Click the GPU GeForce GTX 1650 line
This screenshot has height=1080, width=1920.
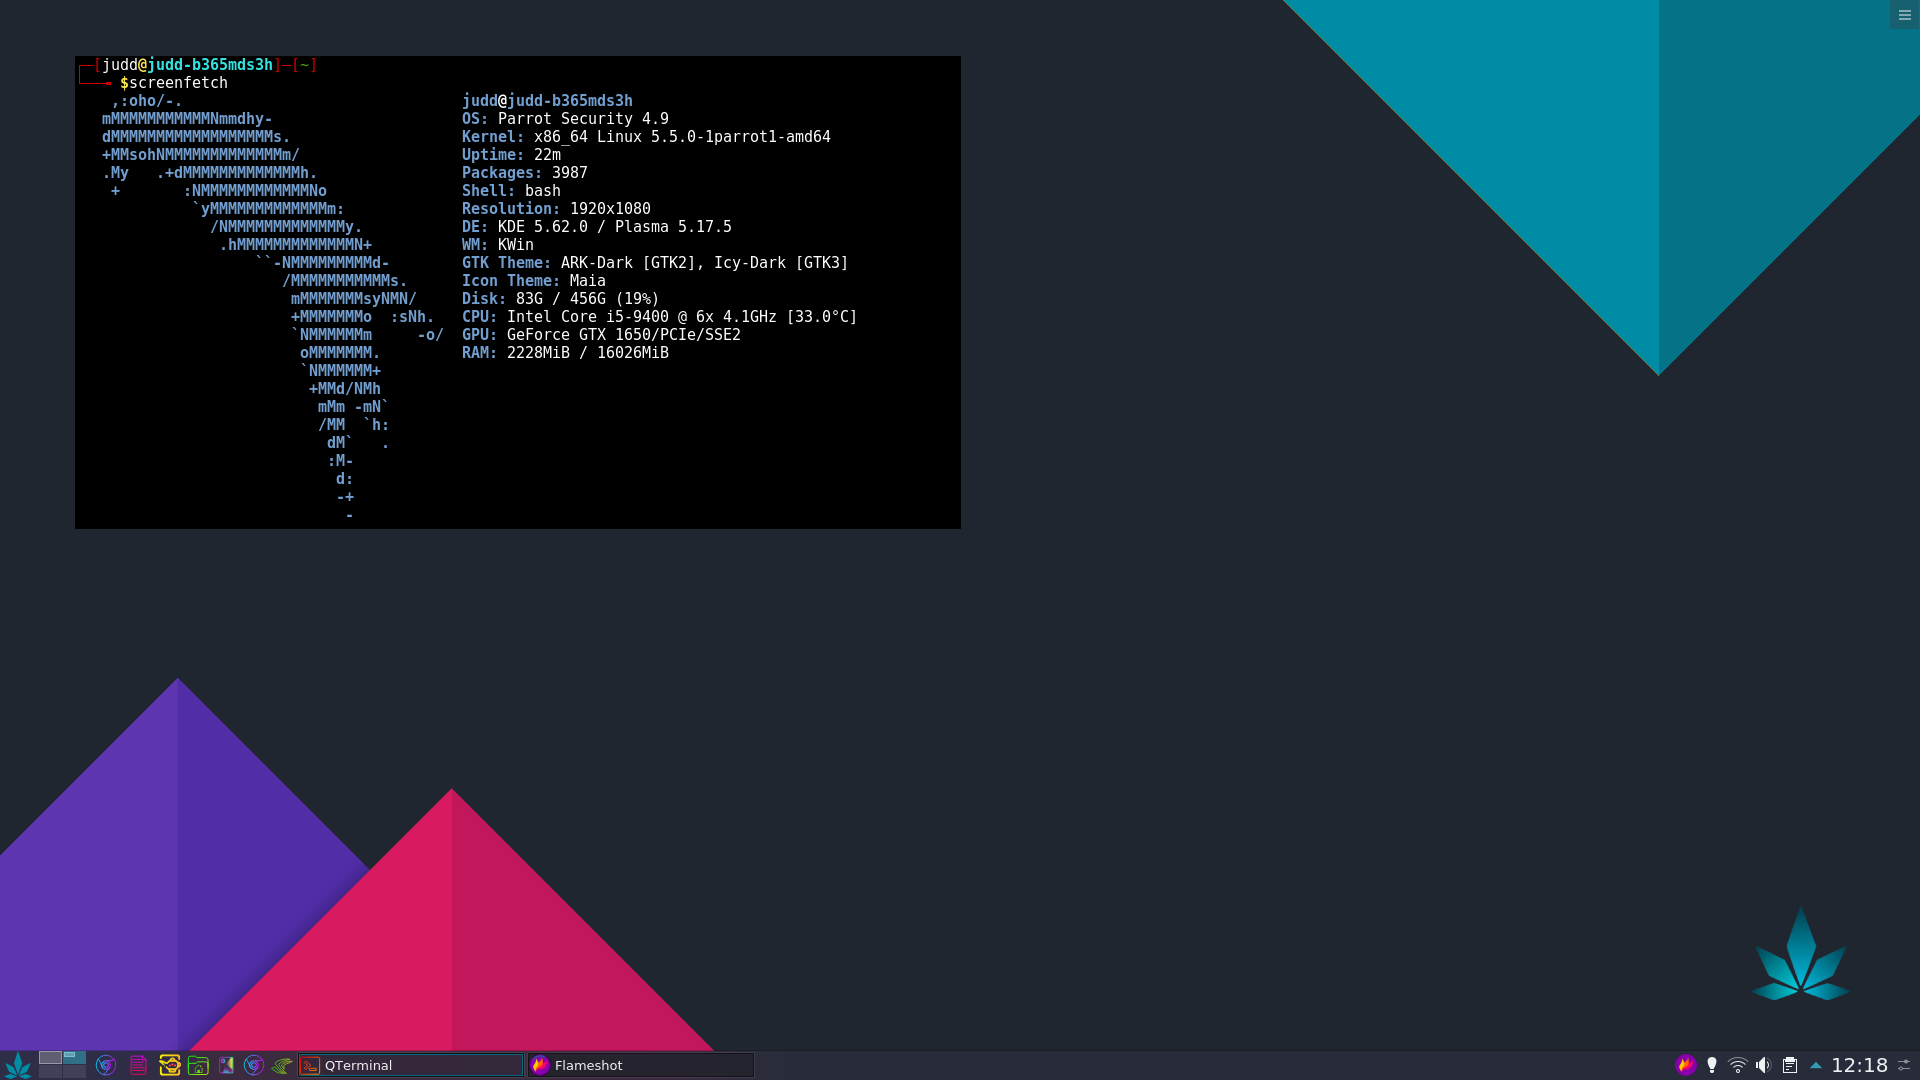tap(601, 335)
